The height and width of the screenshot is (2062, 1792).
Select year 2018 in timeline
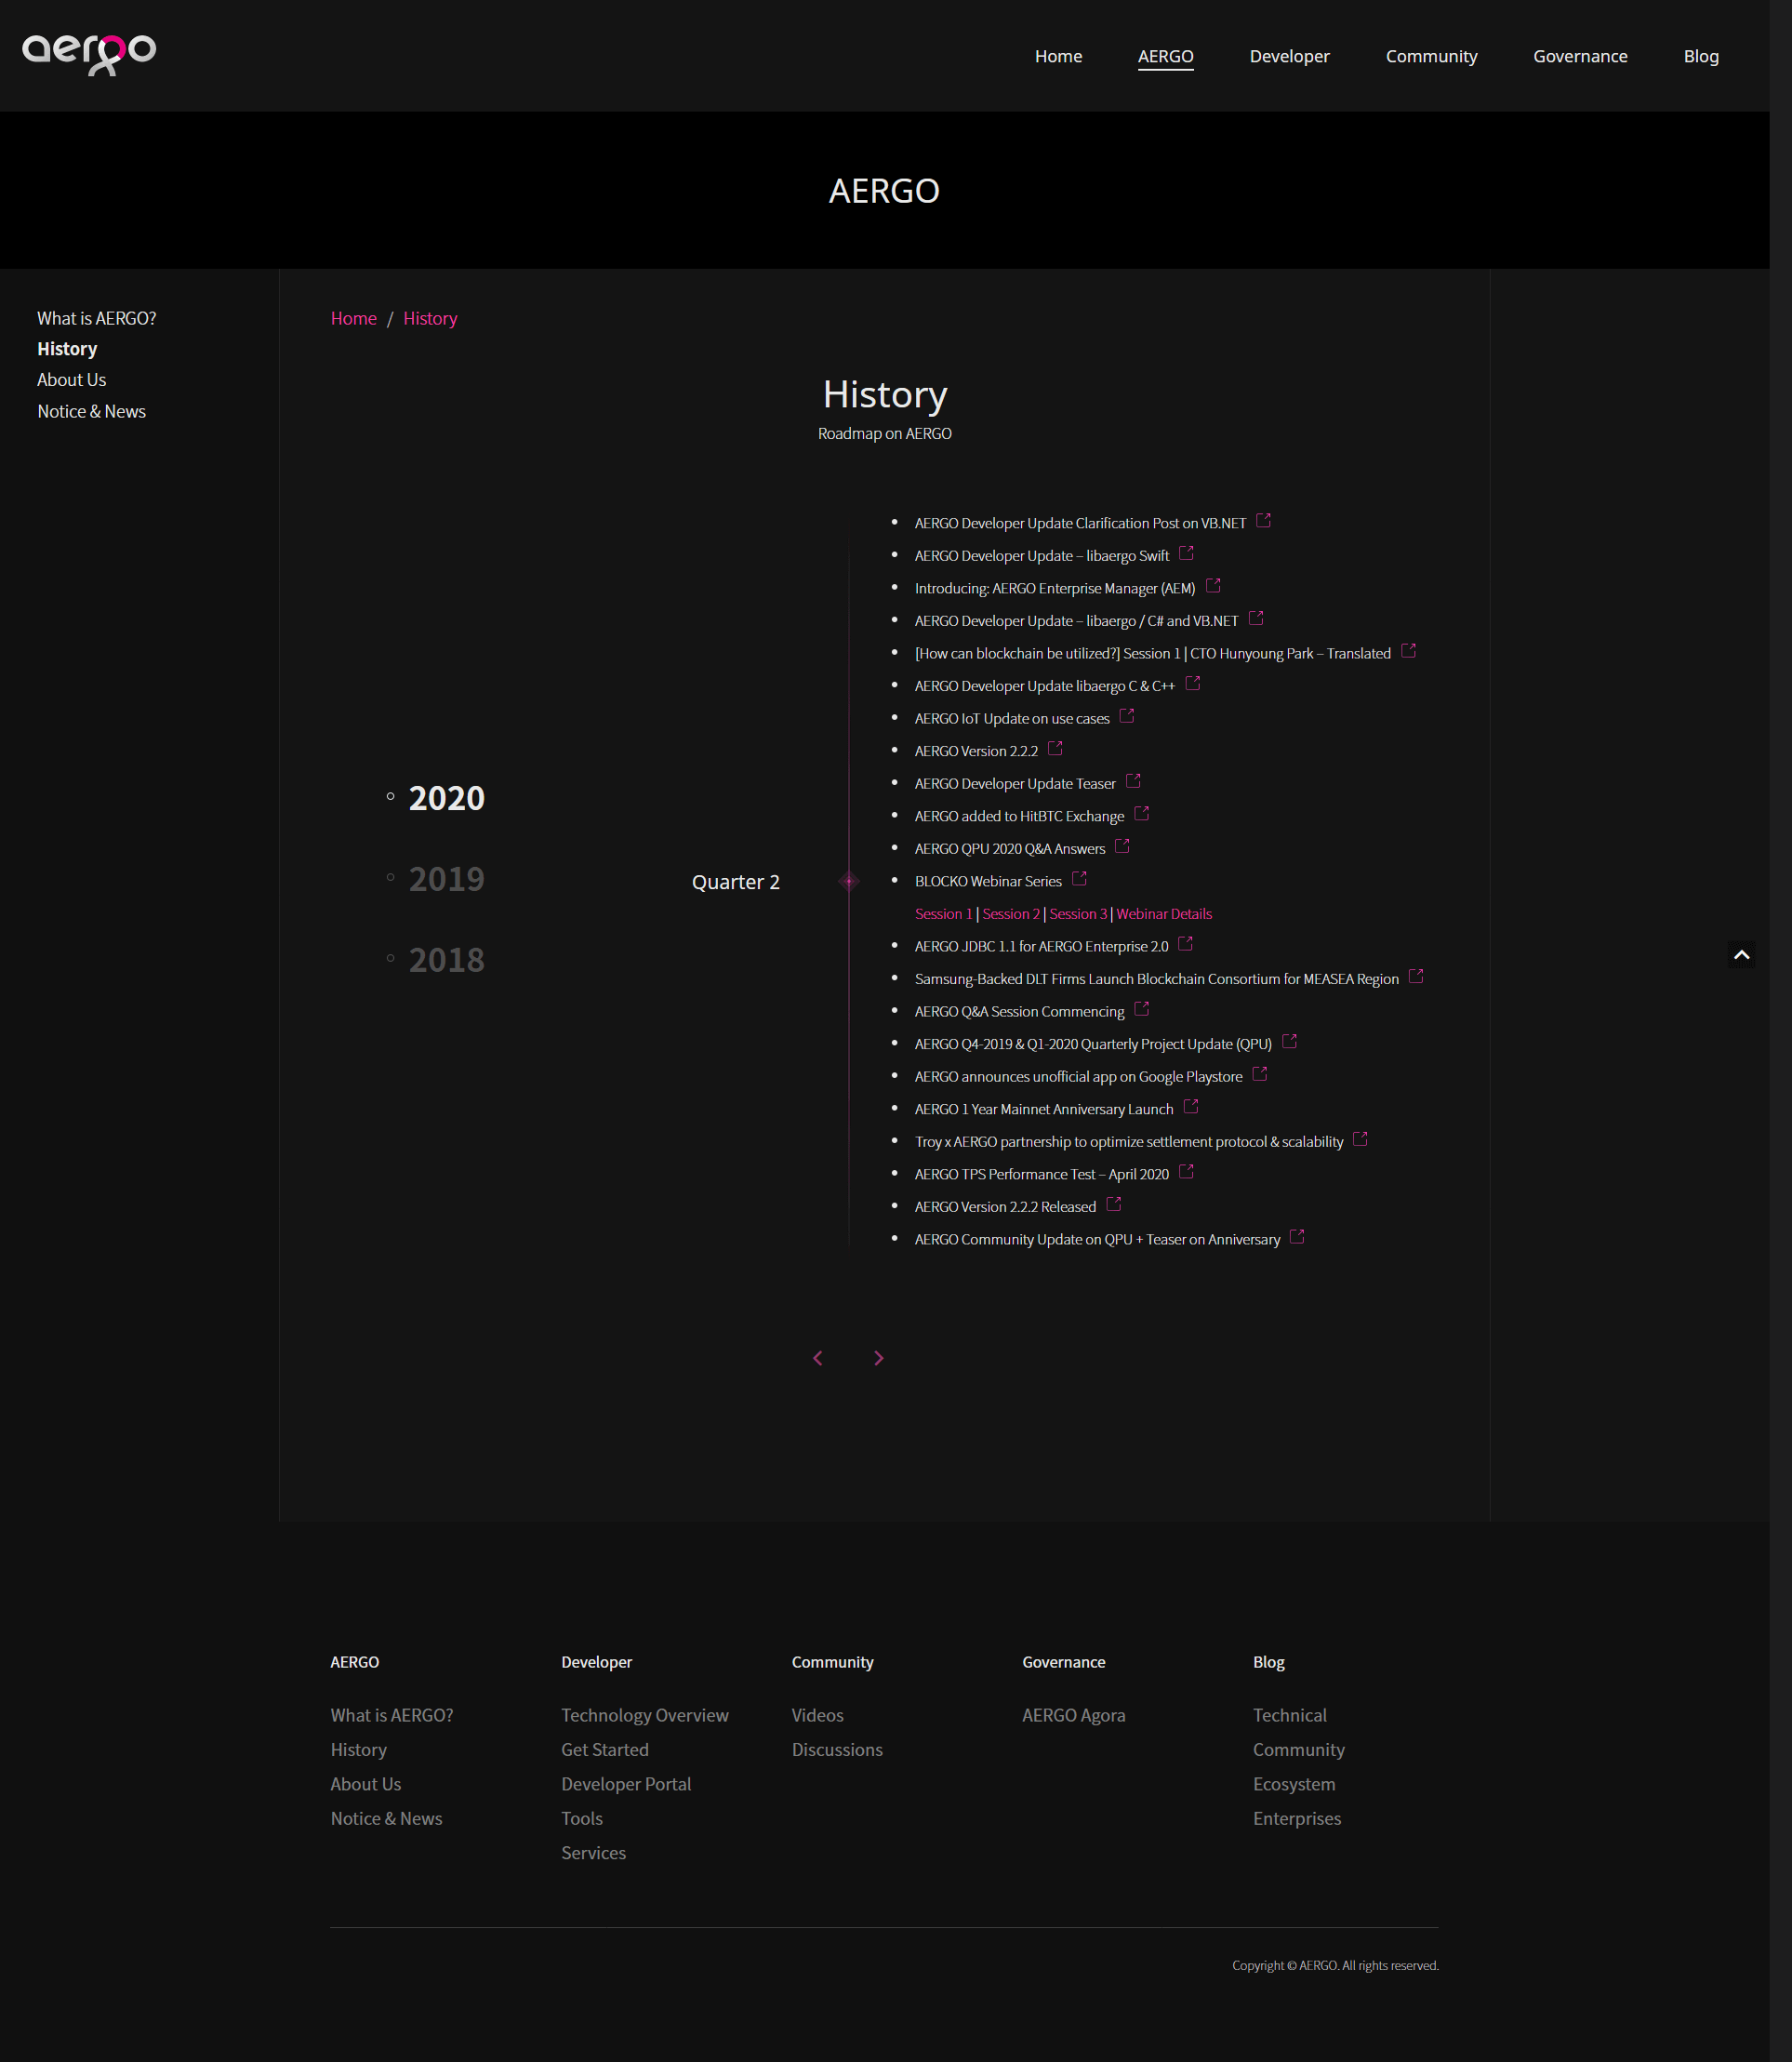[x=446, y=960]
